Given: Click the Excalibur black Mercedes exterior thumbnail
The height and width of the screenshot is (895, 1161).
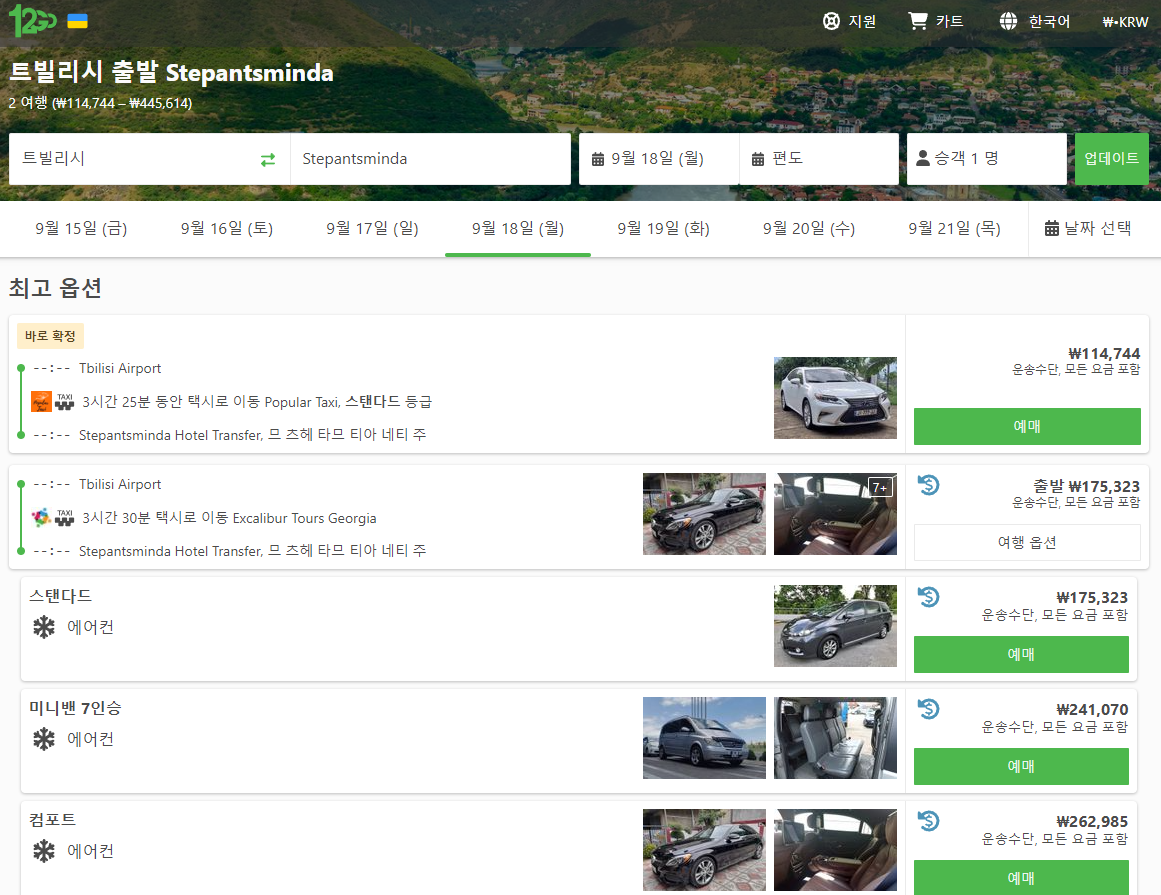Looking at the screenshot, I should click(x=704, y=514).
